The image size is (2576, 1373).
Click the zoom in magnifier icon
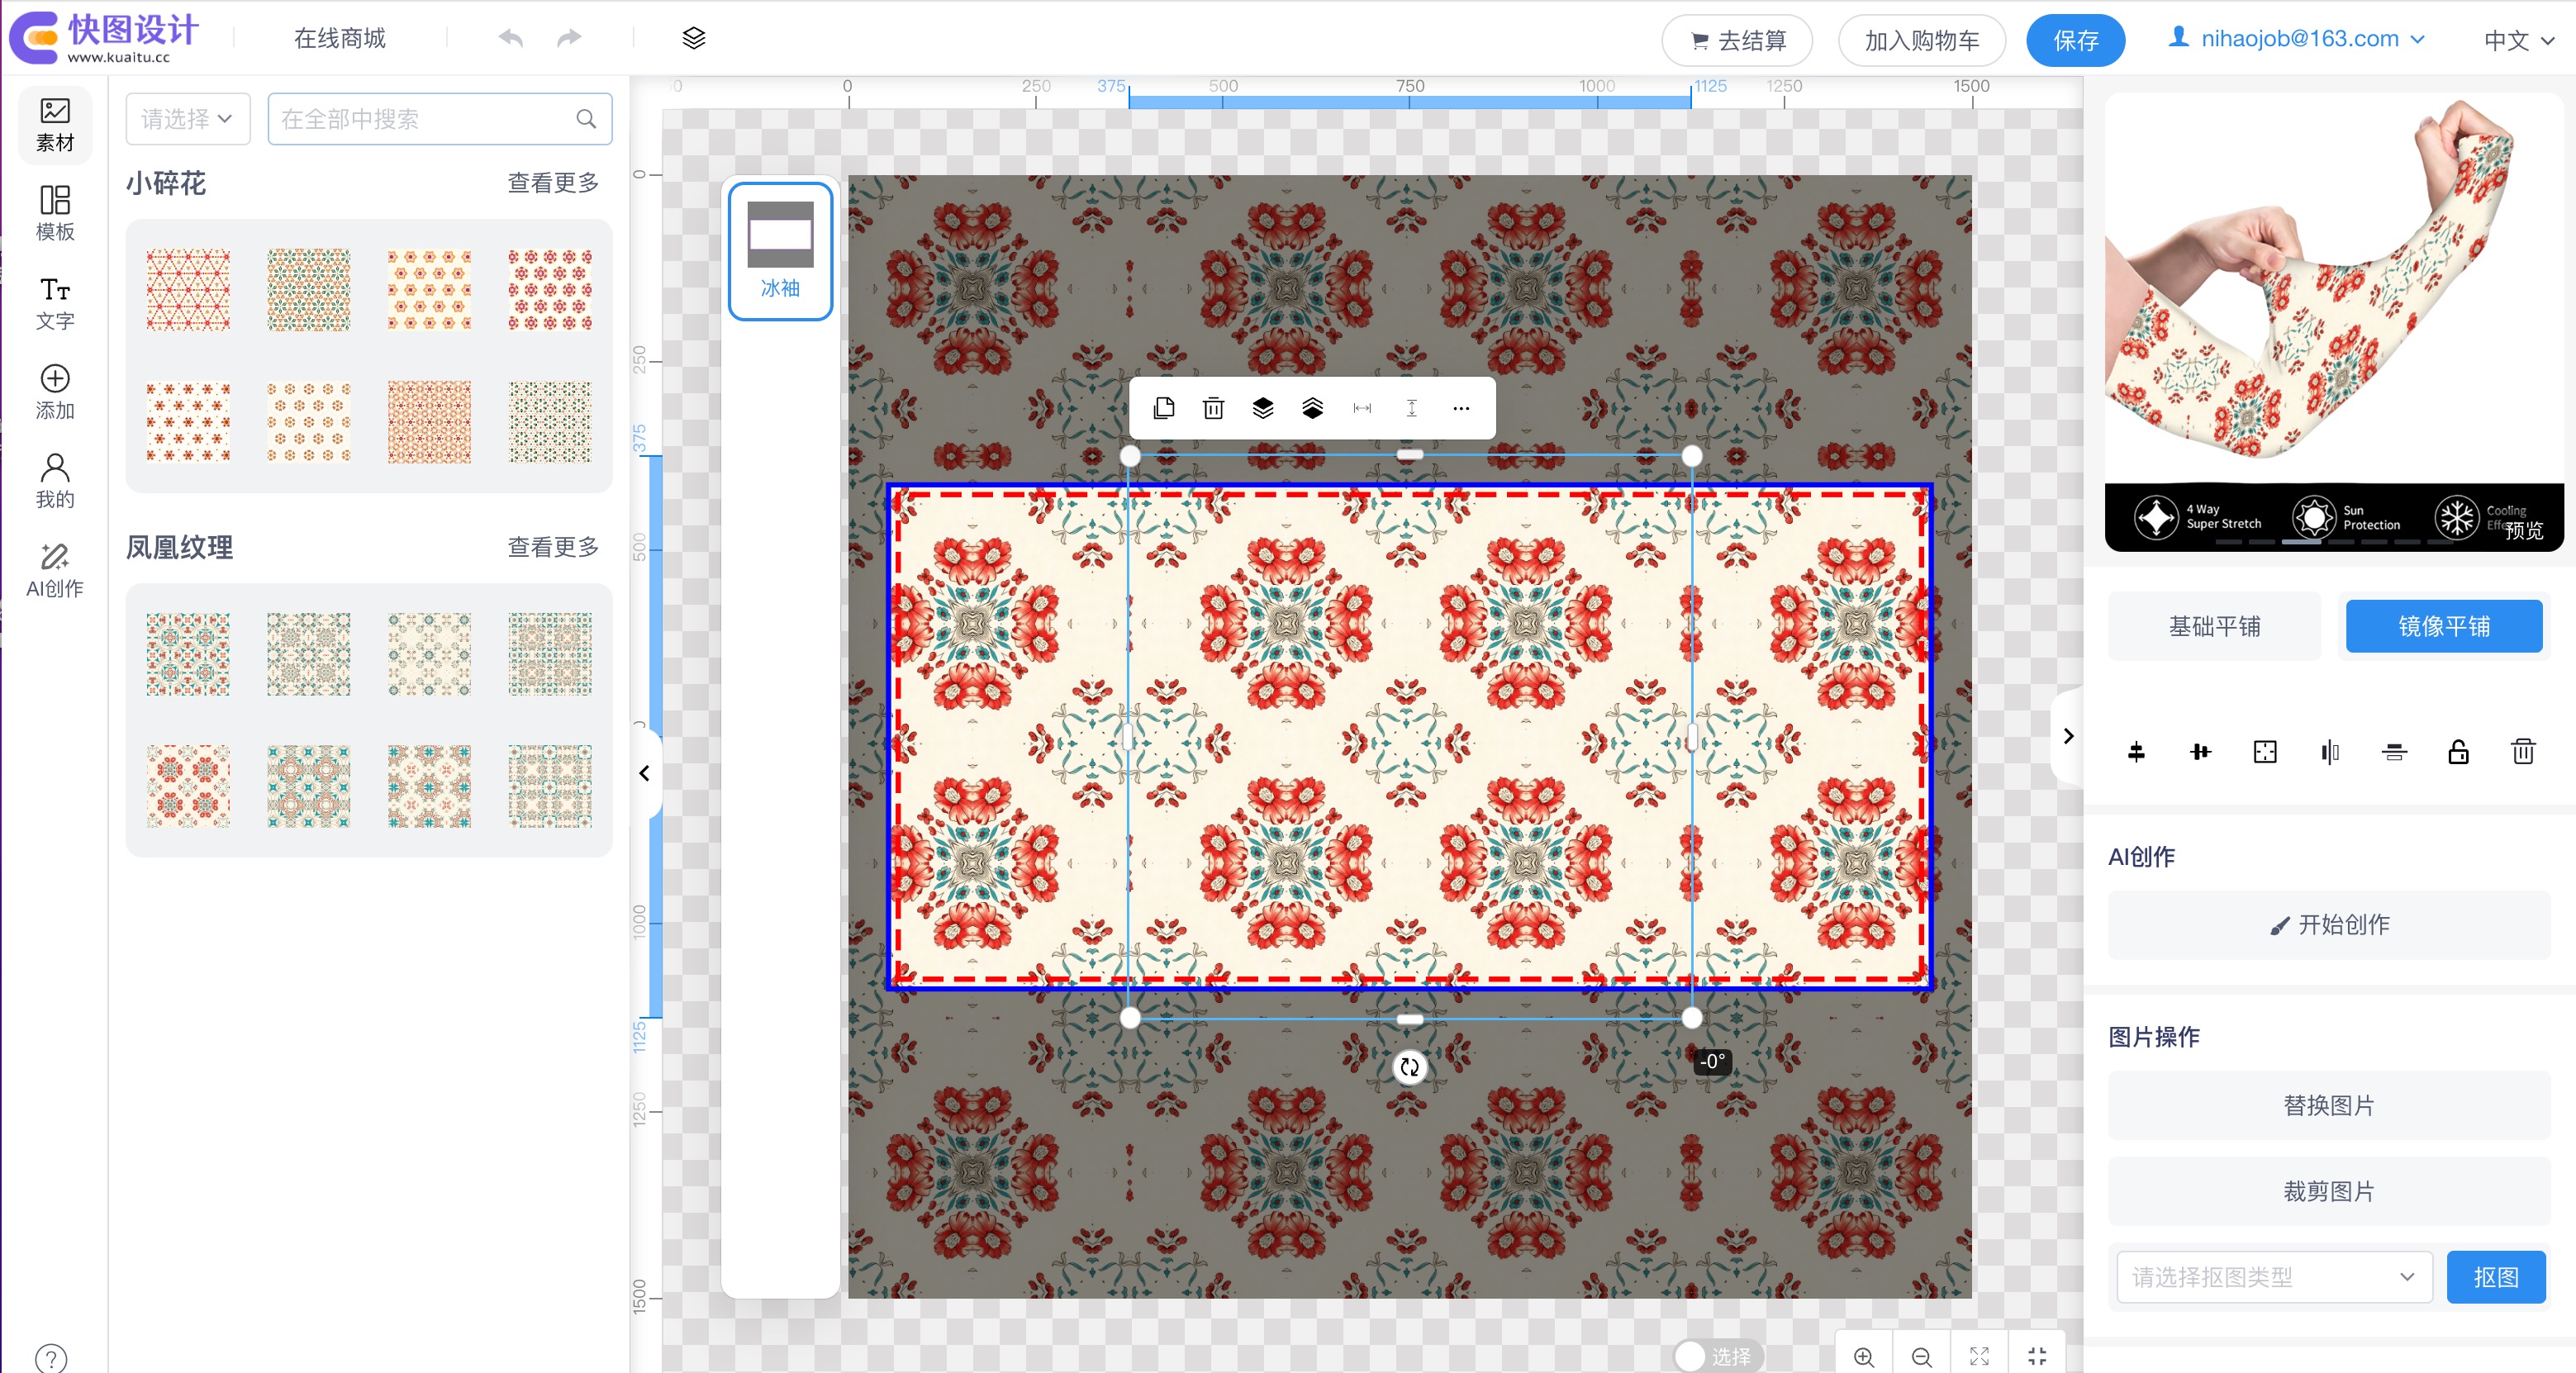(1863, 1356)
